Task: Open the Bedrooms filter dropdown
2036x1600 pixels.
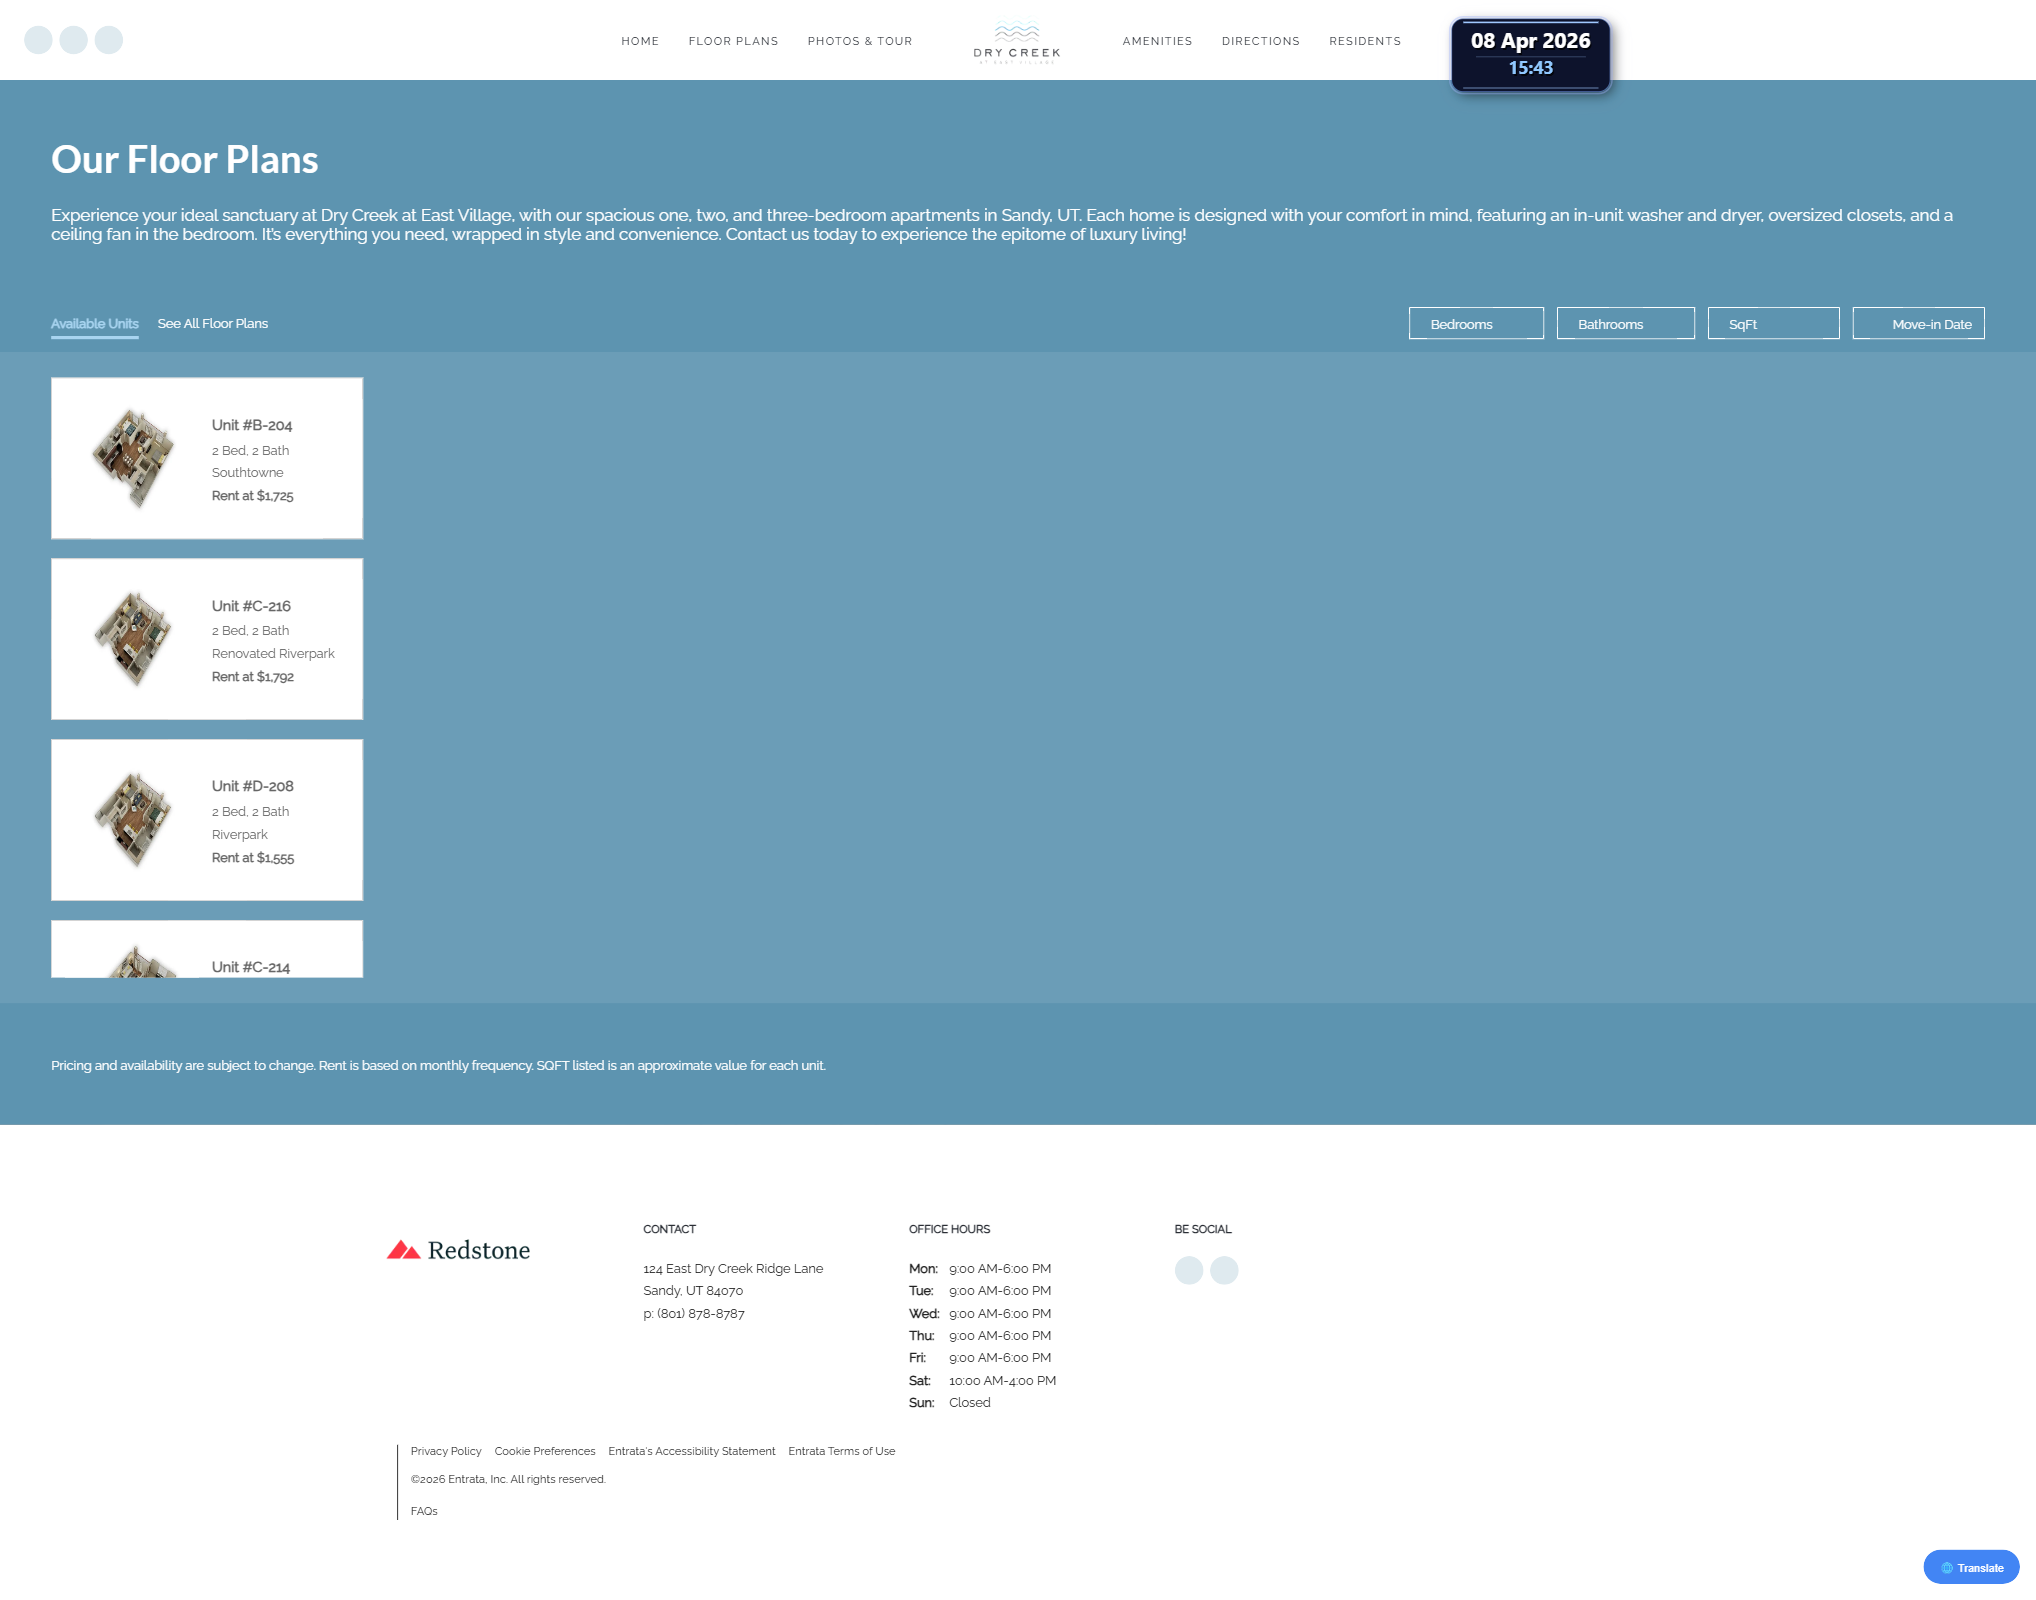Action: [1475, 324]
